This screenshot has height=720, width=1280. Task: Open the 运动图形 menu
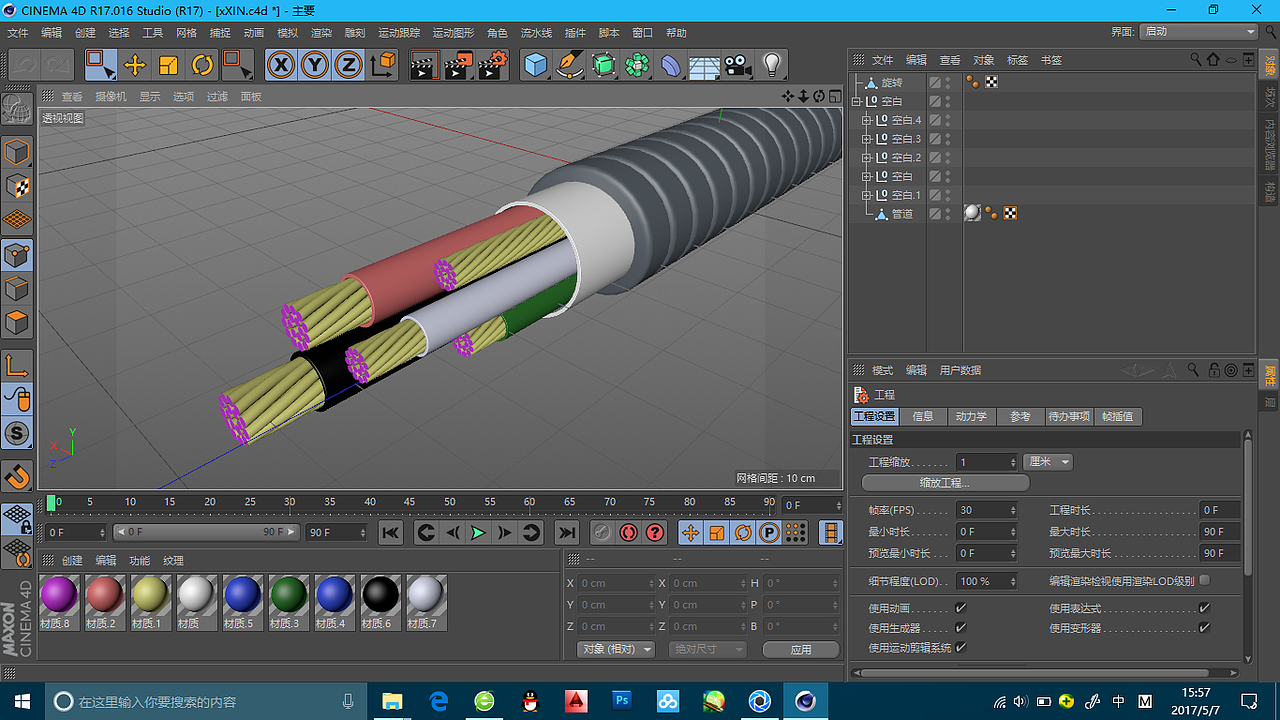pos(453,33)
